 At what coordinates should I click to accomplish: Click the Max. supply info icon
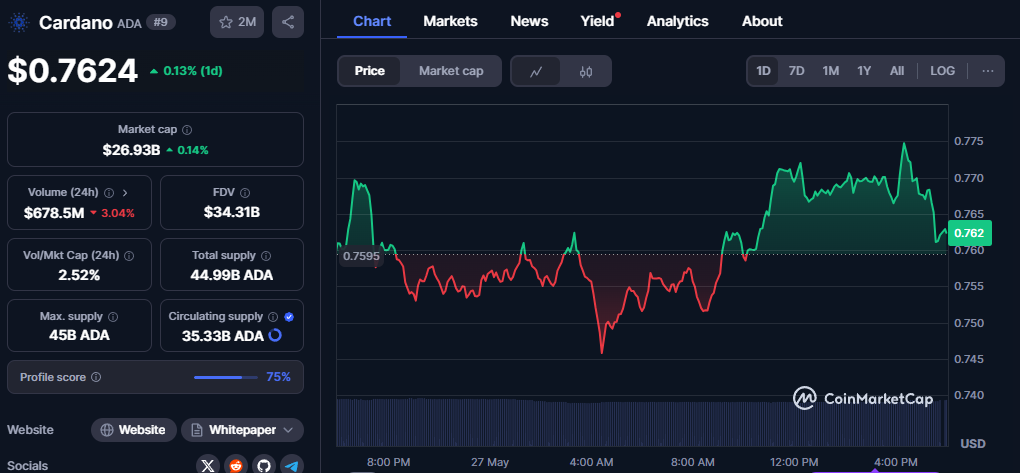(x=113, y=317)
